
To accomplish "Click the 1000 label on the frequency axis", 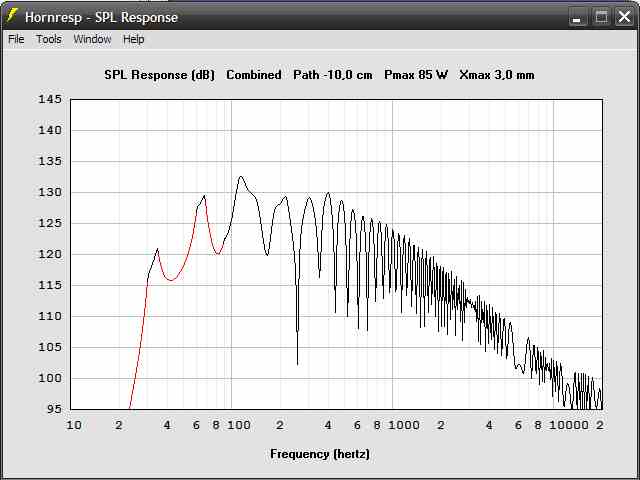I will coord(404,425).
